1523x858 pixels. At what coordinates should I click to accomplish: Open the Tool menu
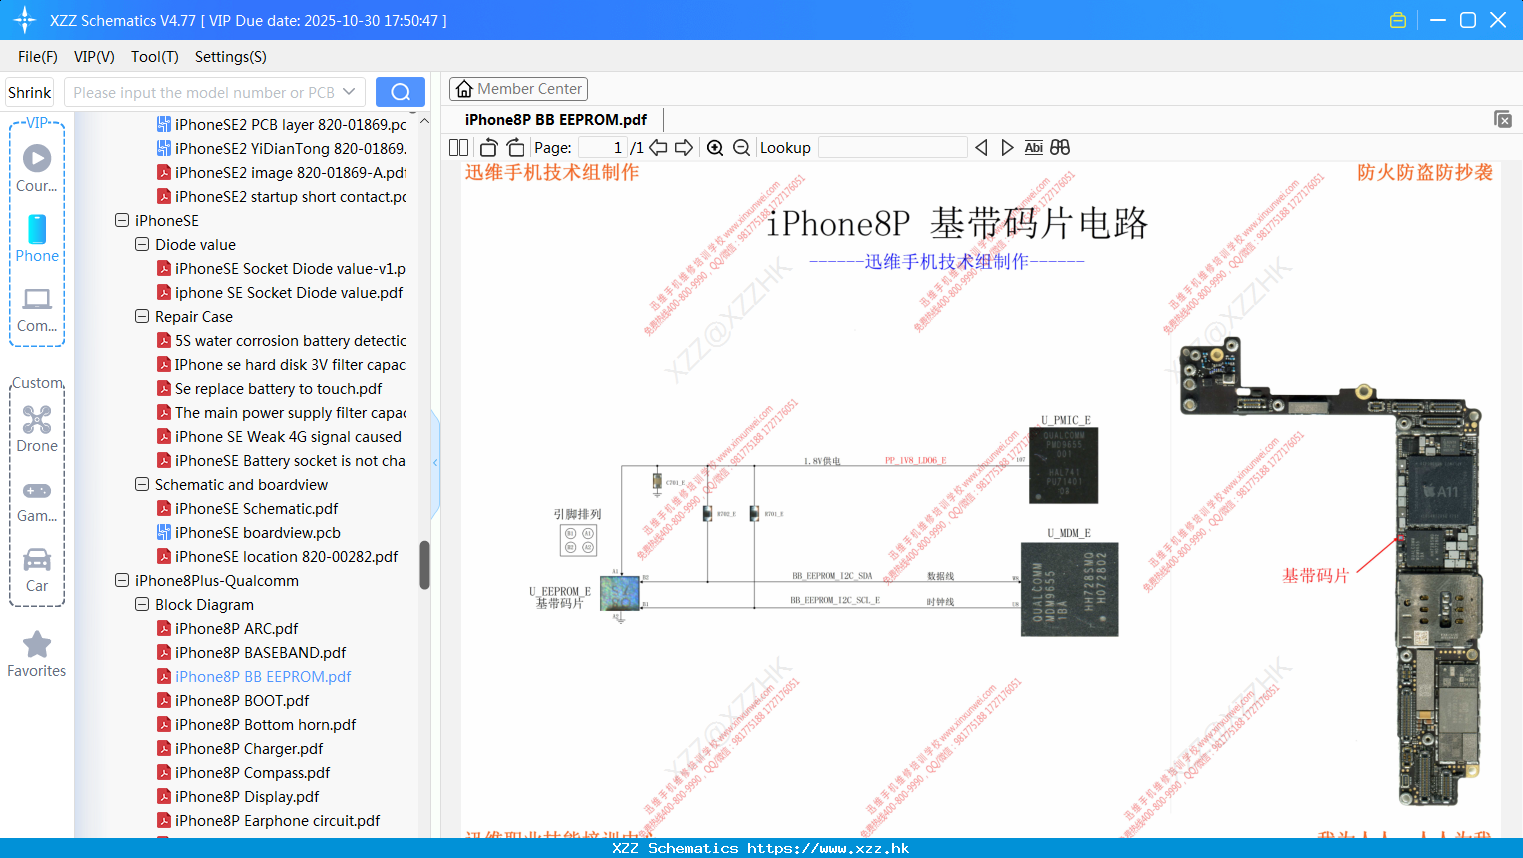[154, 57]
